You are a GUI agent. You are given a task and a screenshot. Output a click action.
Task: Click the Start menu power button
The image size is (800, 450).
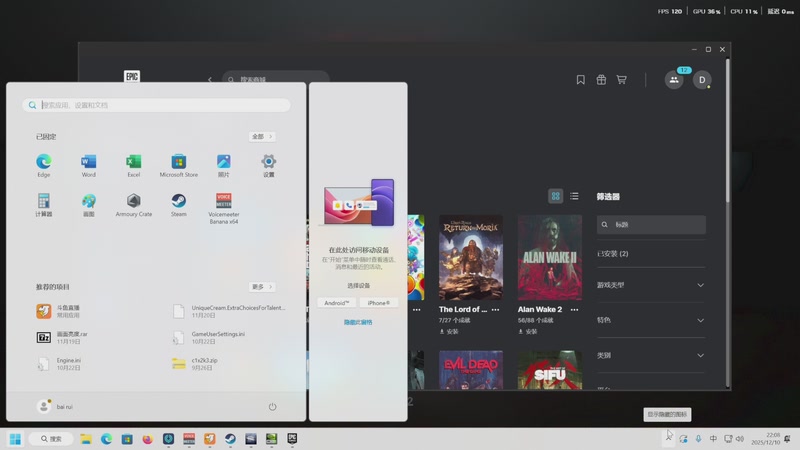point(272,407)
